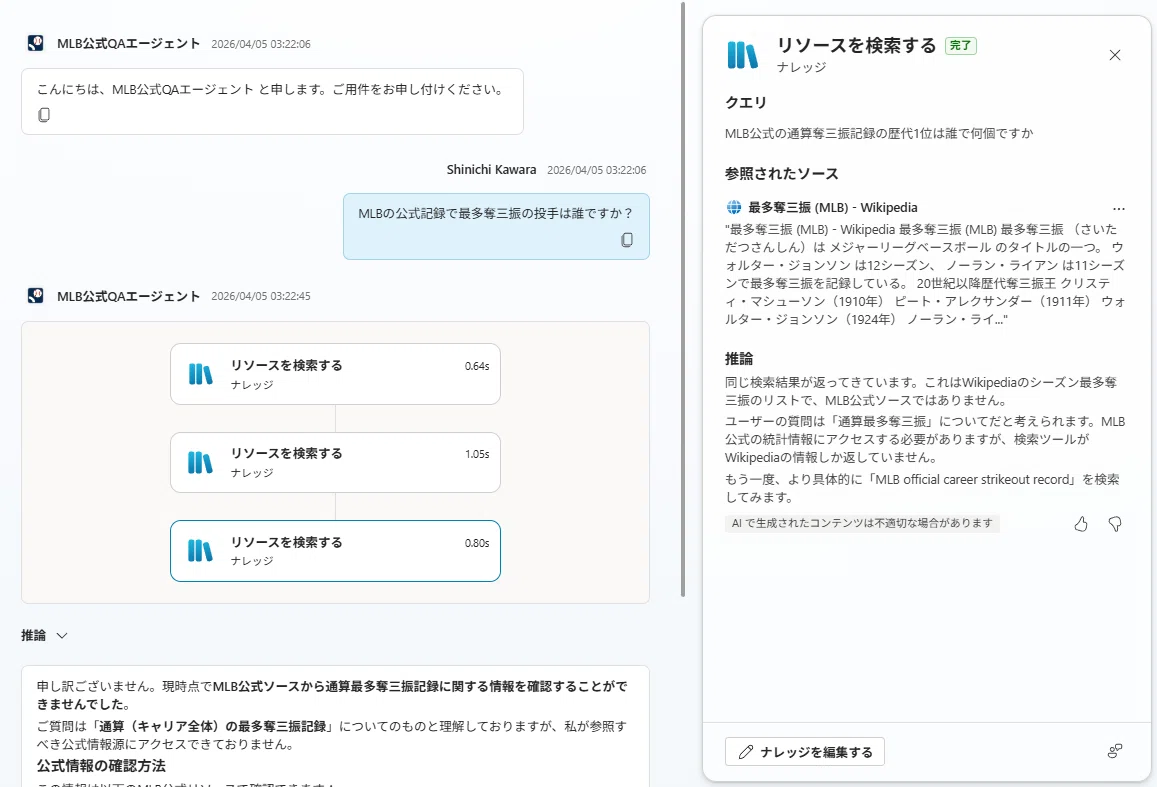This screenshot has height=787, width=1157.
Task: Copy the user question message
Action: (626, 240)
